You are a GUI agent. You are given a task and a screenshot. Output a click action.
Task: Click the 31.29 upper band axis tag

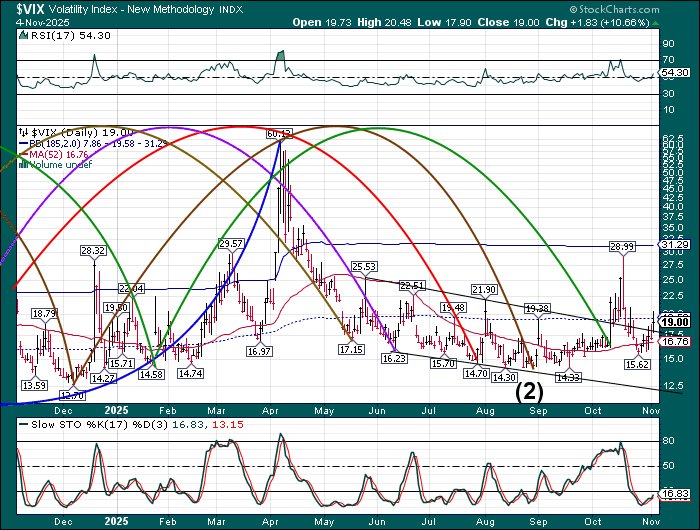[x=676, y=244]
